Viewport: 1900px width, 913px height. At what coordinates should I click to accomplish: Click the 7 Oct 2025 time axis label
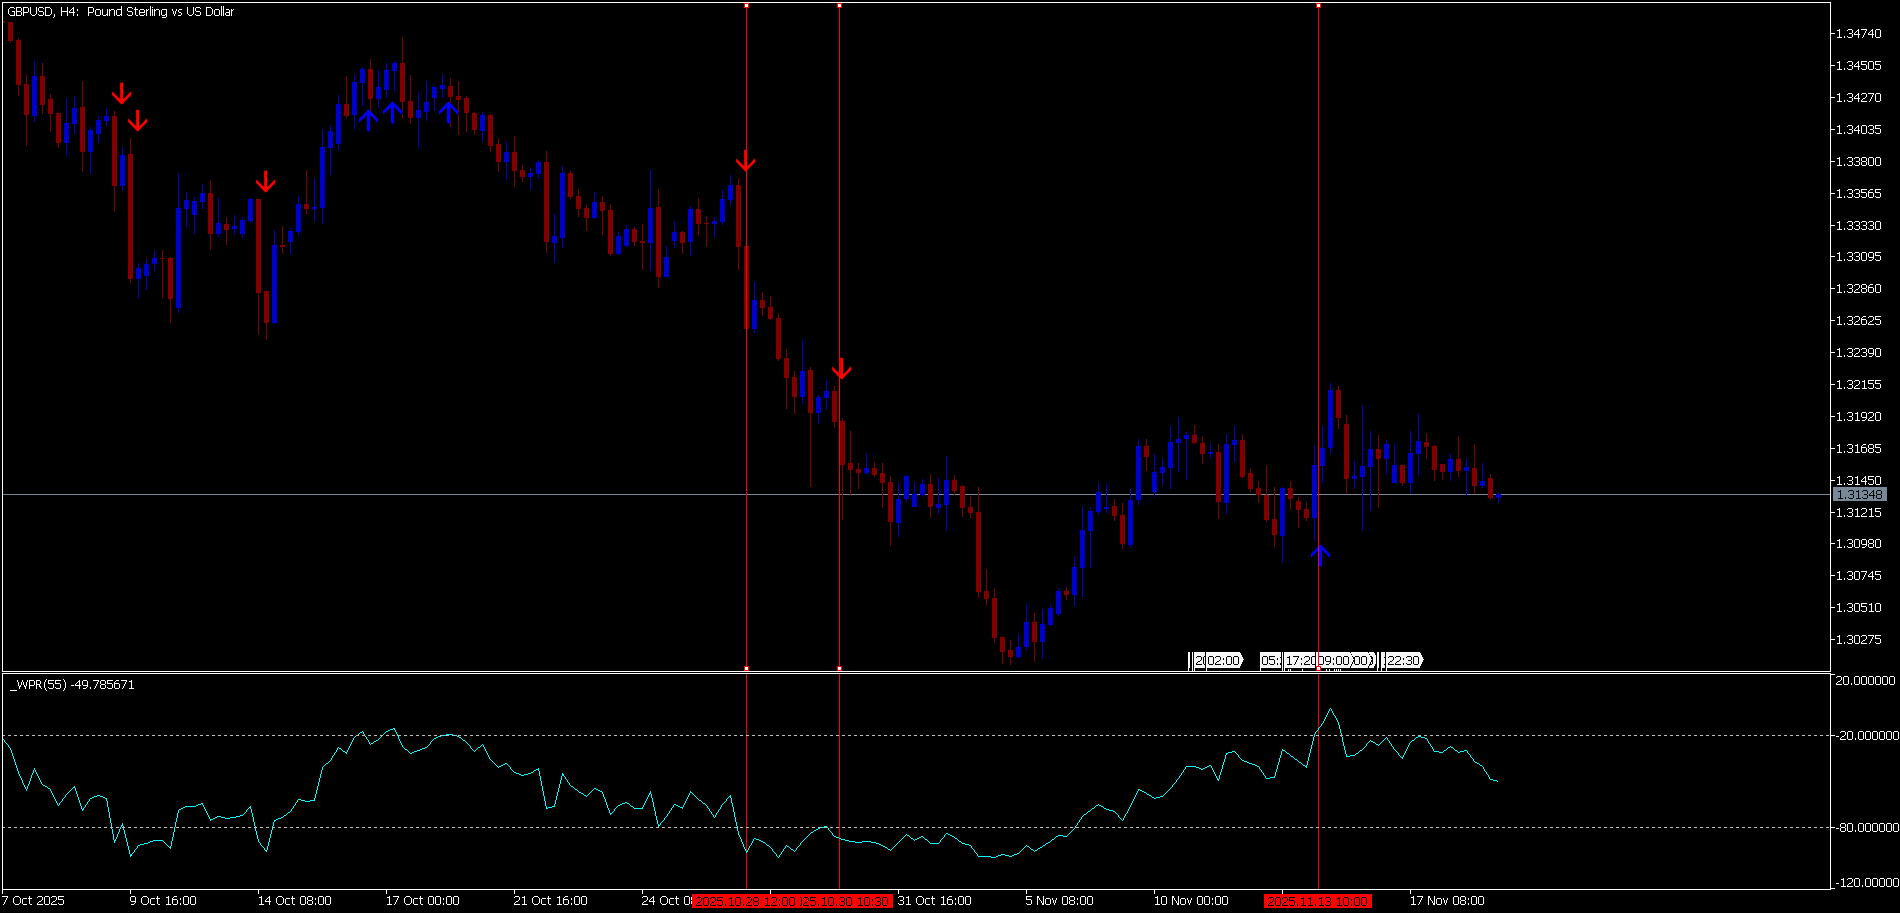(34, 901)
